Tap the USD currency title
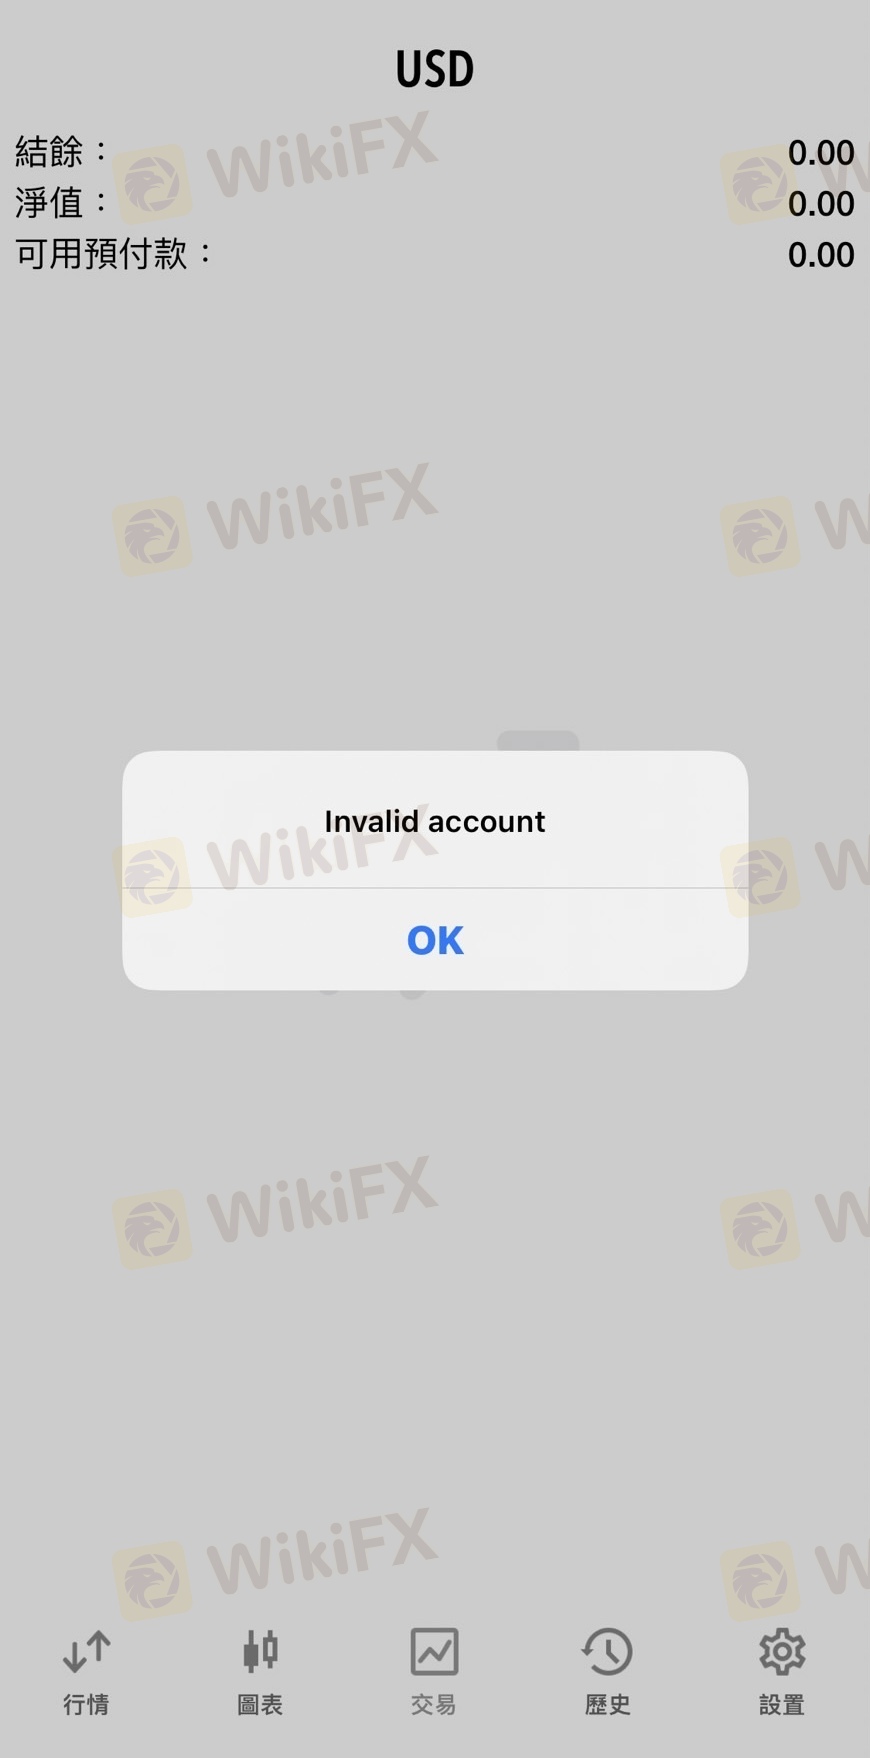Image resolution: width=870 pixels, height=1758 pixels. (434, 69)
